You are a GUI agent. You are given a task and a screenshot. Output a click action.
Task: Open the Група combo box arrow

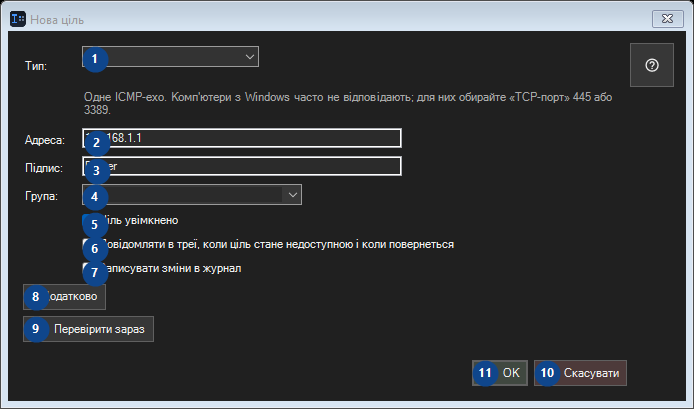click(x=292, y=195)
